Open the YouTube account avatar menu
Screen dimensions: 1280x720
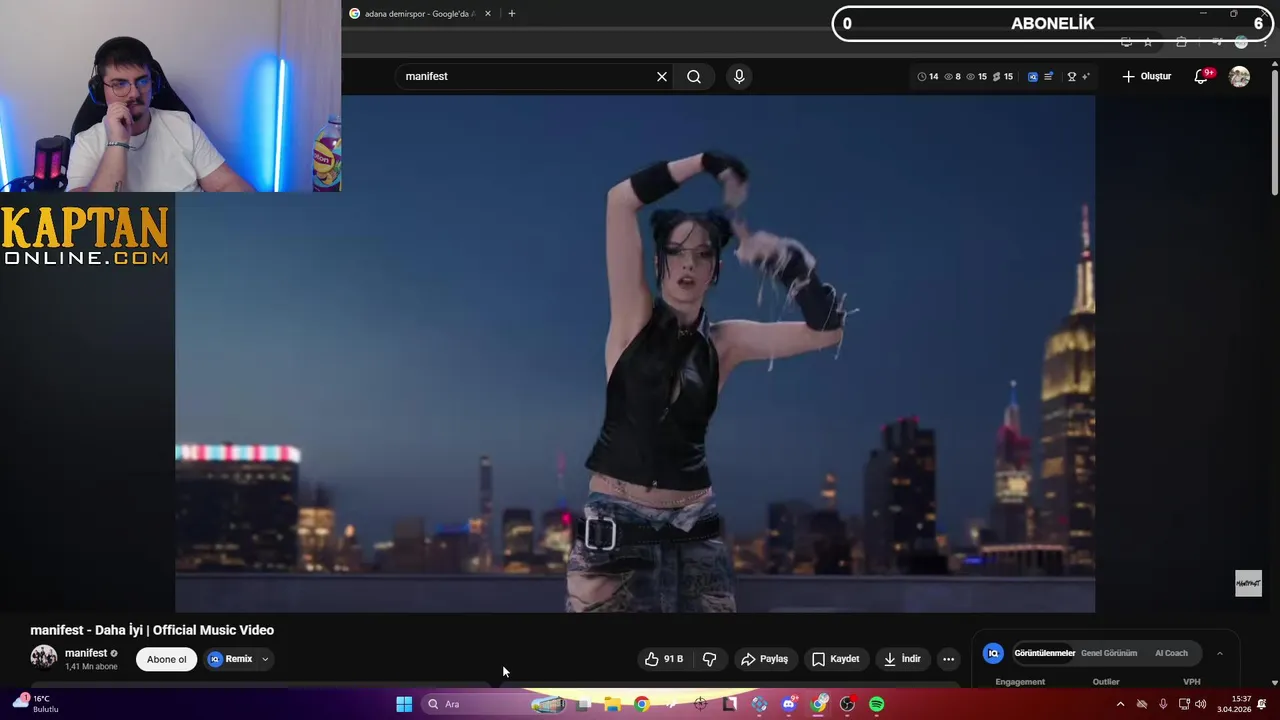coord(1239,77)
